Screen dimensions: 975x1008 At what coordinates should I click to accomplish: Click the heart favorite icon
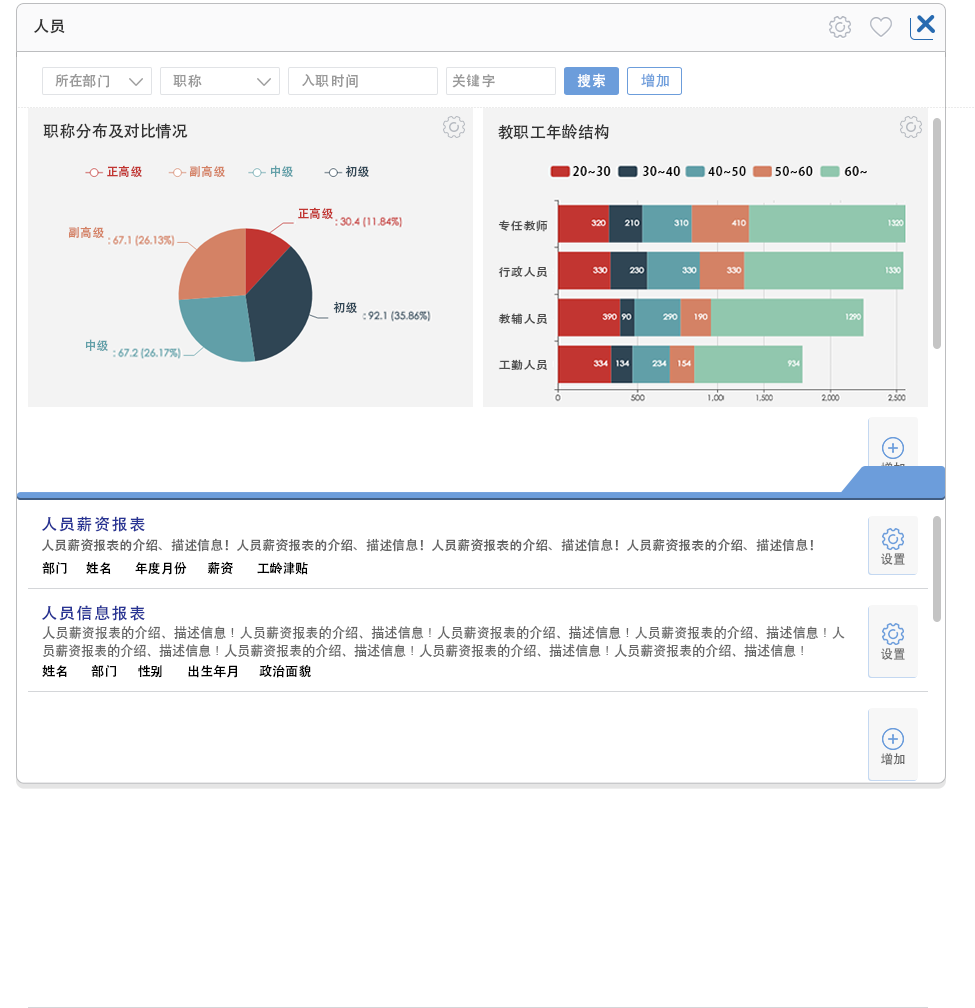click(x=880, y=27)
